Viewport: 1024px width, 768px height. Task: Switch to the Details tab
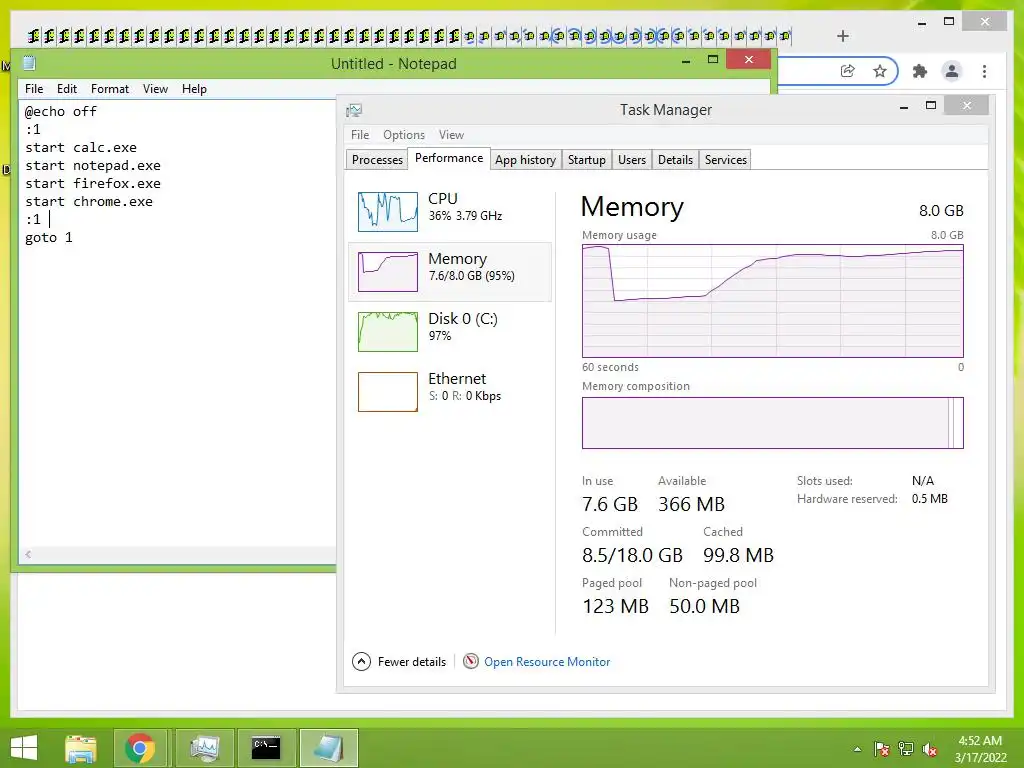(x=675, y=159)
